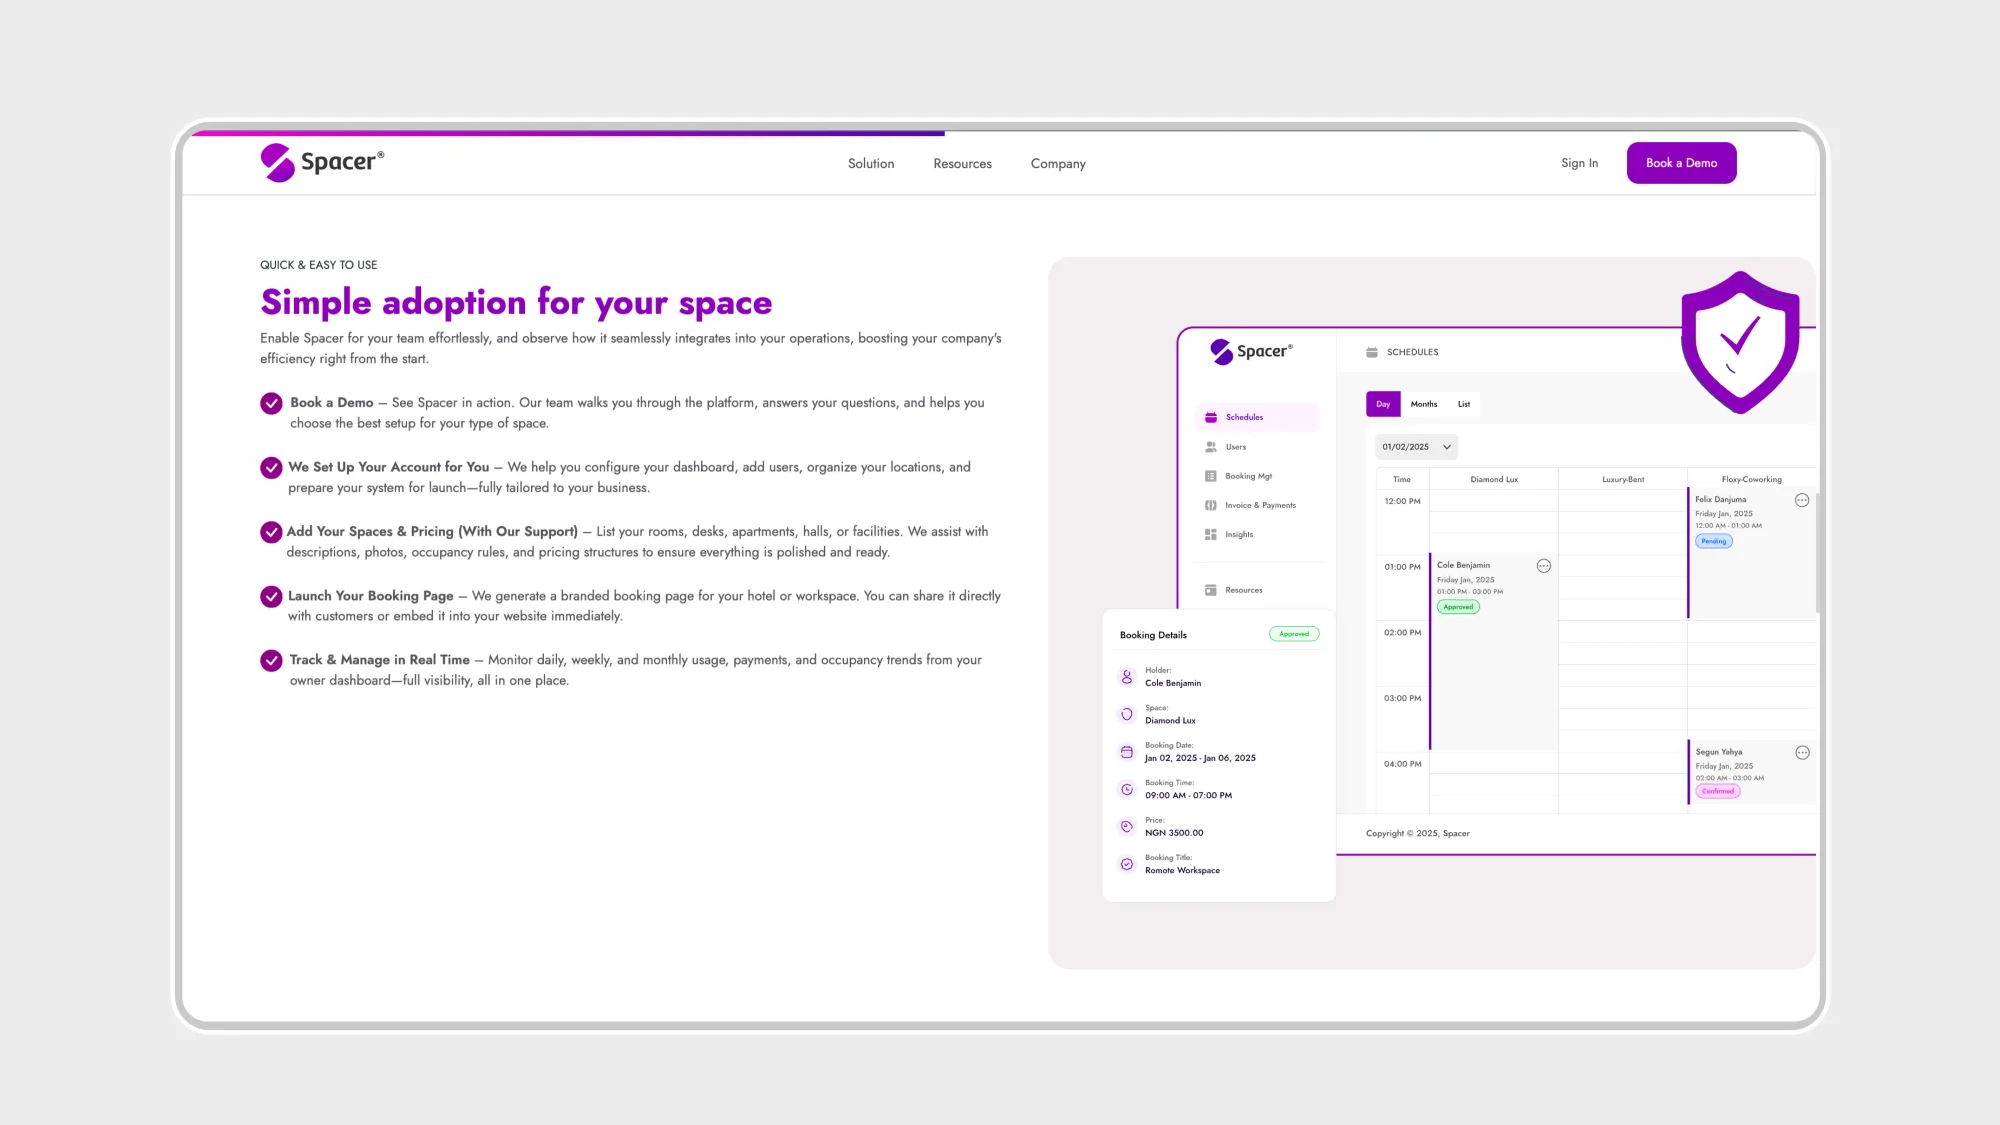Click the 12:00 PM time row label

click(x=1402, y=502)
